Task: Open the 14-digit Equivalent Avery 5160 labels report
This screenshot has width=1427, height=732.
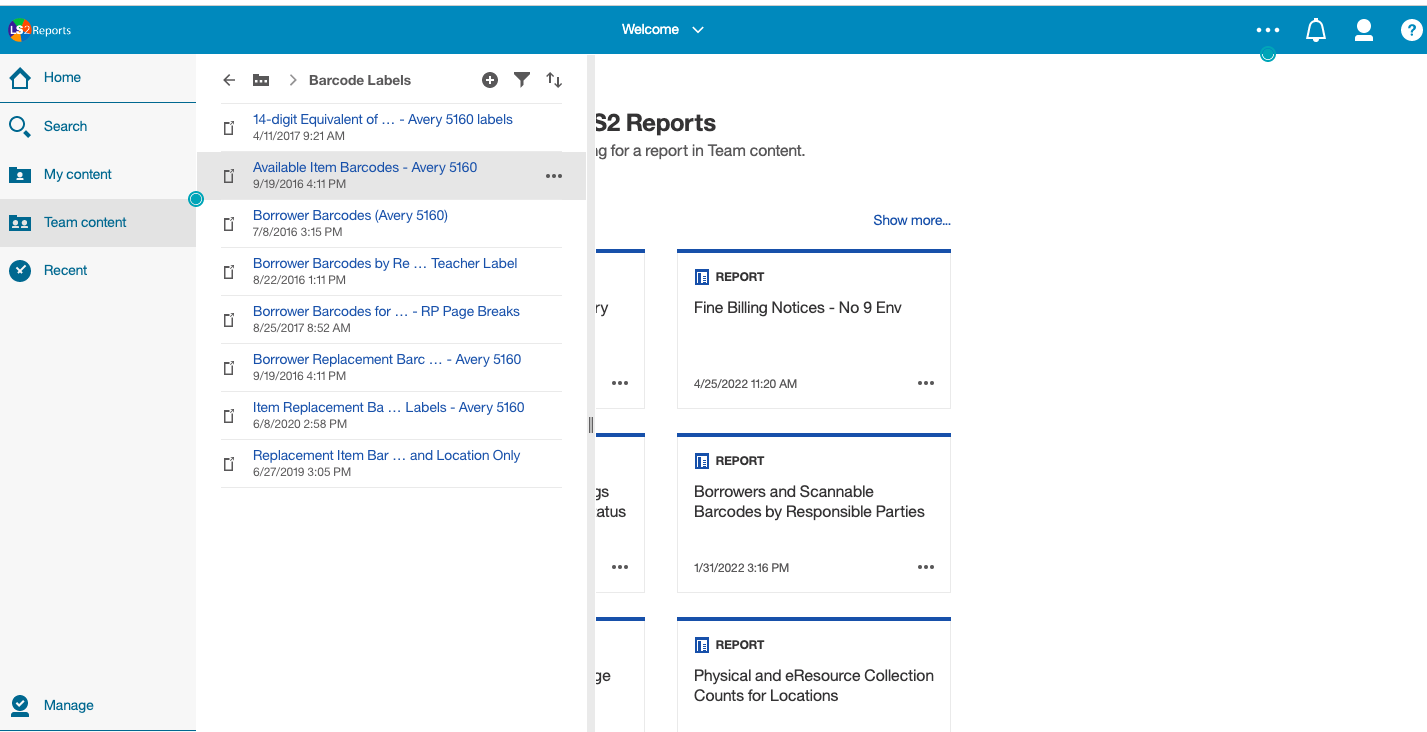Action: [383, 119]
